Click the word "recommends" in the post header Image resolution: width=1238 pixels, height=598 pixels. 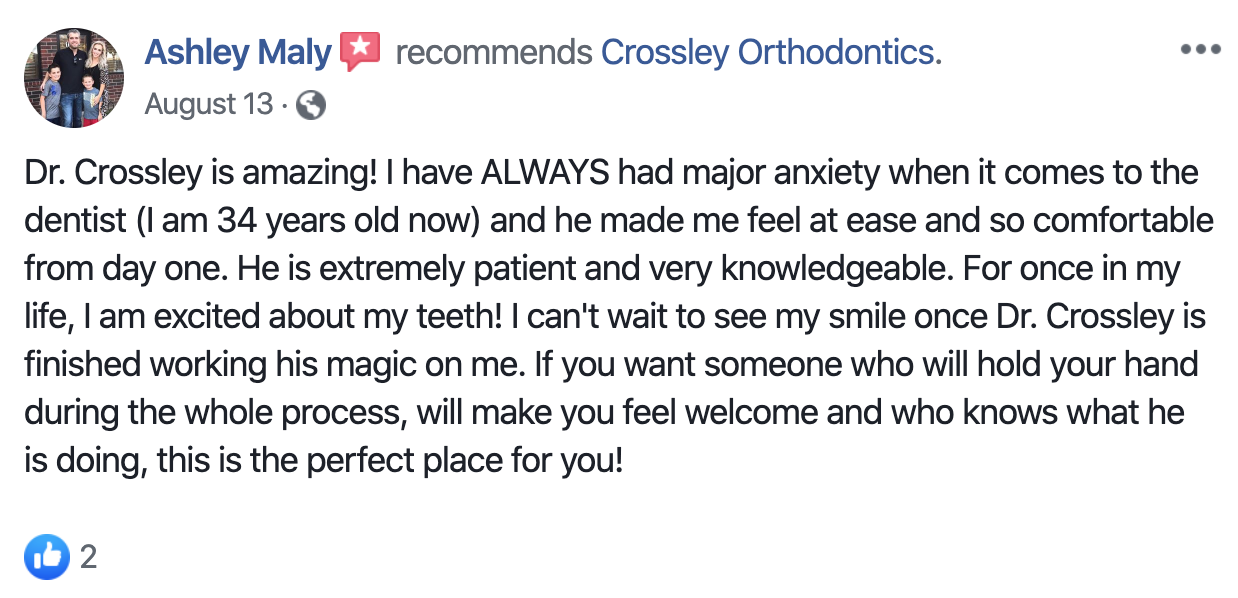coord(493,52)
